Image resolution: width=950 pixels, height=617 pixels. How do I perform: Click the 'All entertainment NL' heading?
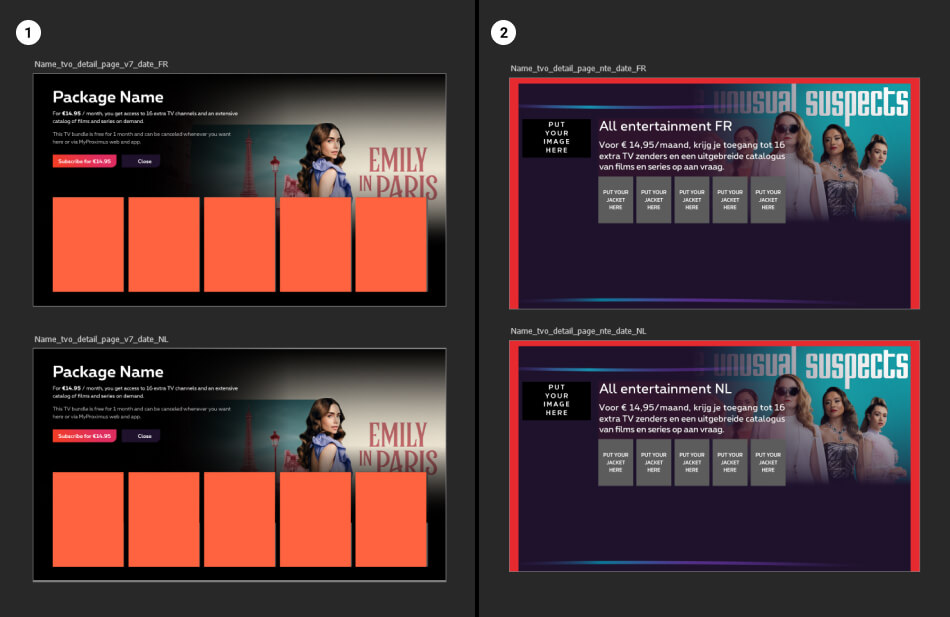665,388
